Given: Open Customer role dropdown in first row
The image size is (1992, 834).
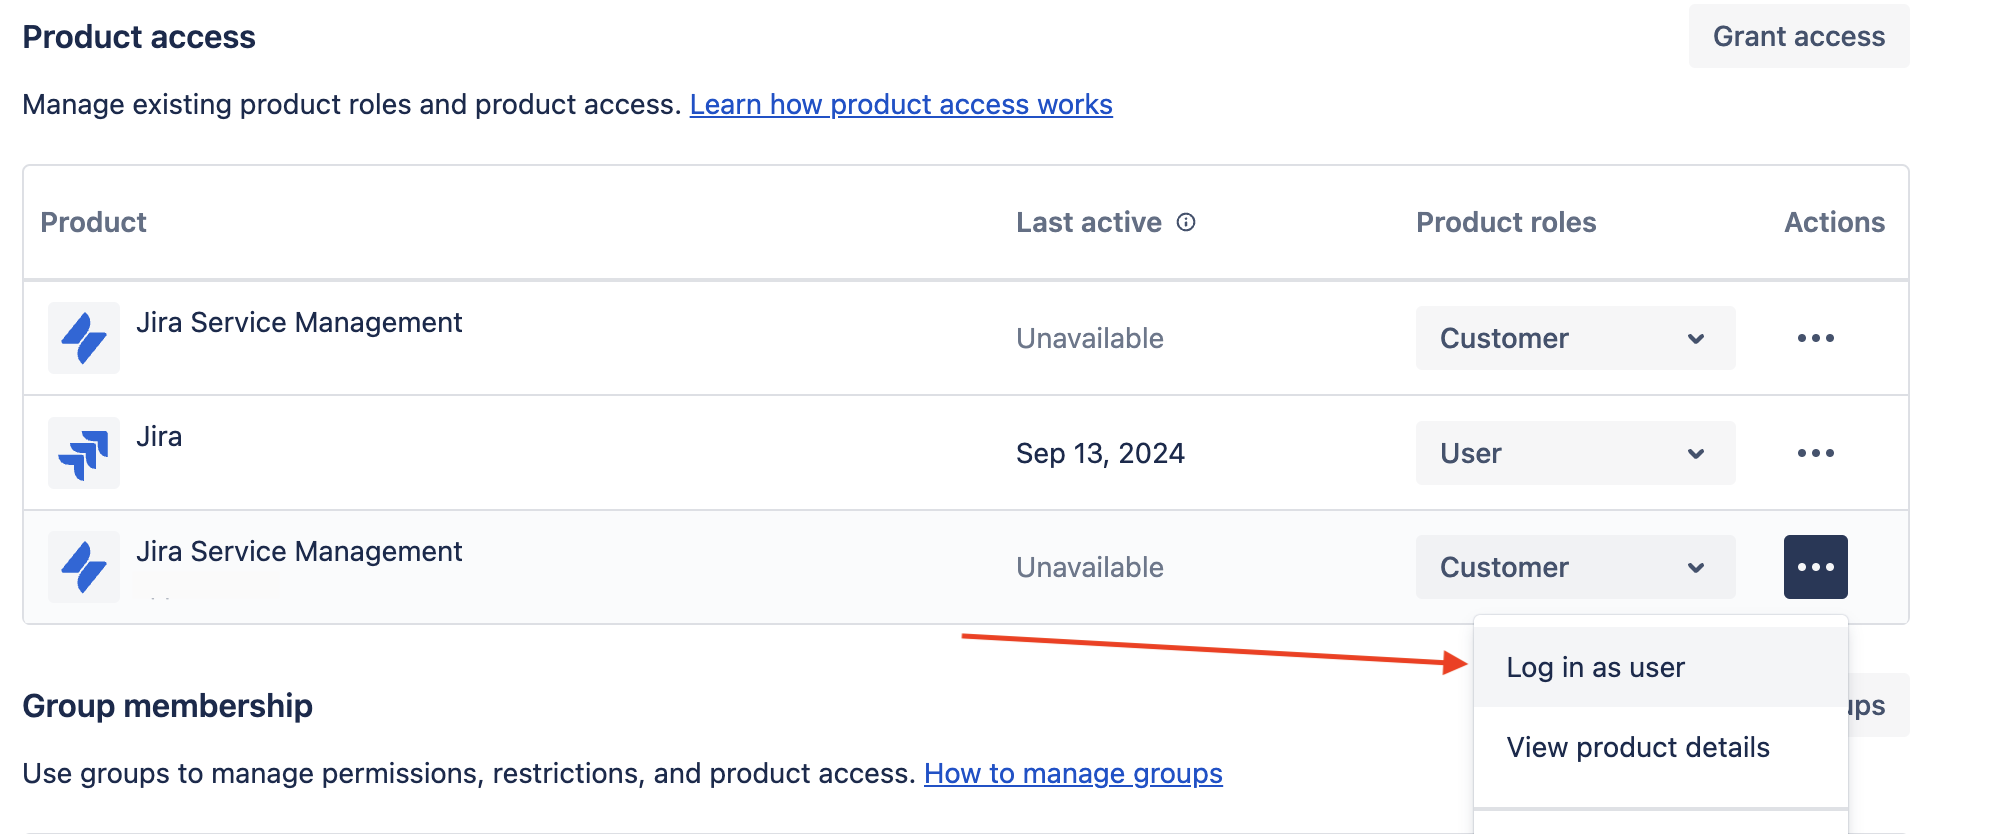Looking at the screenshot, I should (1575, 338).
